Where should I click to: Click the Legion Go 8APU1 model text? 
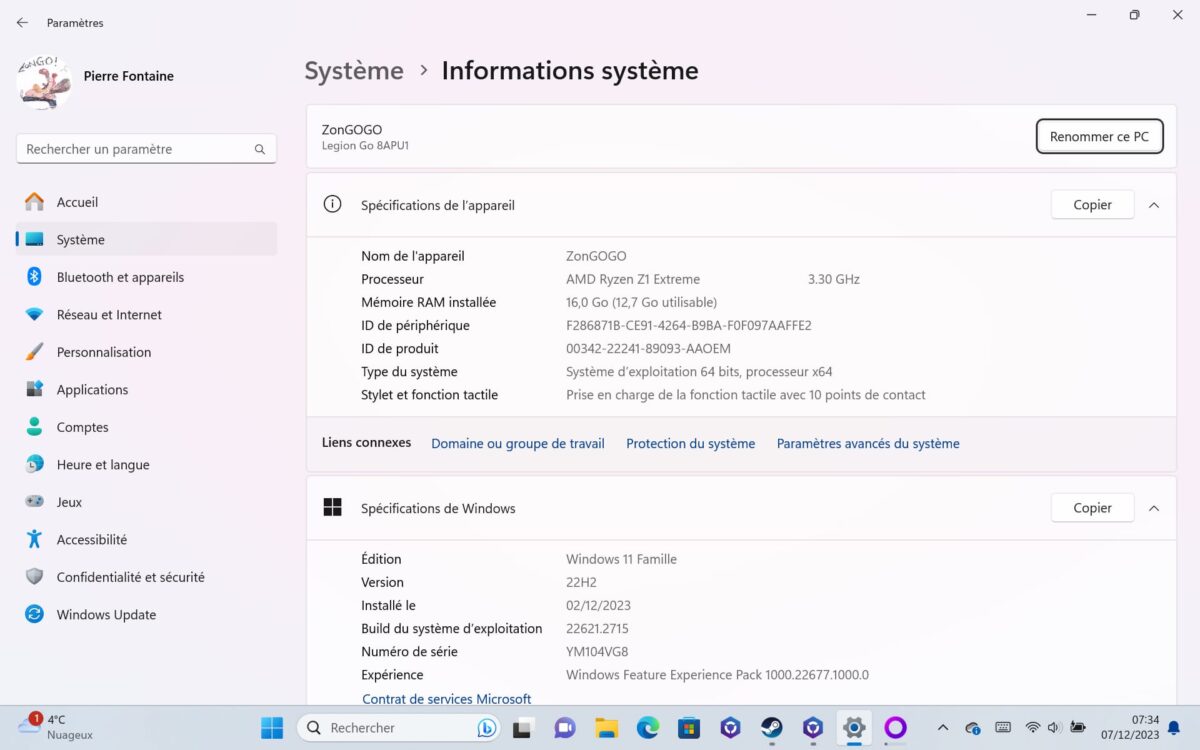[x=365, y=146]
